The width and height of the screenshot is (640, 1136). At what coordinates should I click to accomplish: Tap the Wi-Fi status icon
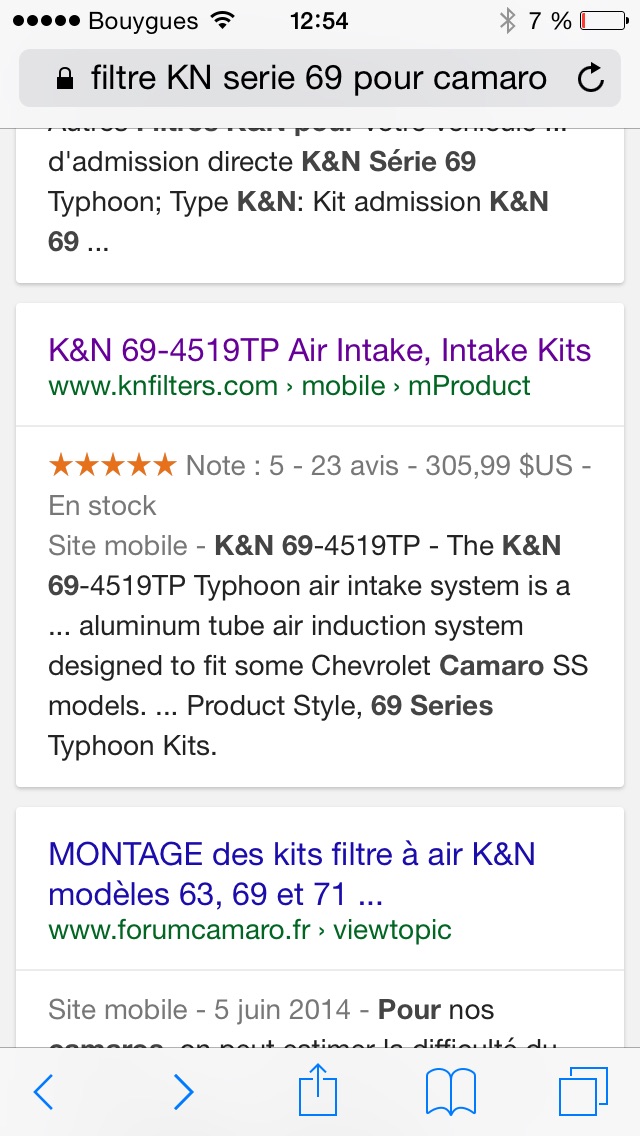pyautogui.click(x=222, y=20)
